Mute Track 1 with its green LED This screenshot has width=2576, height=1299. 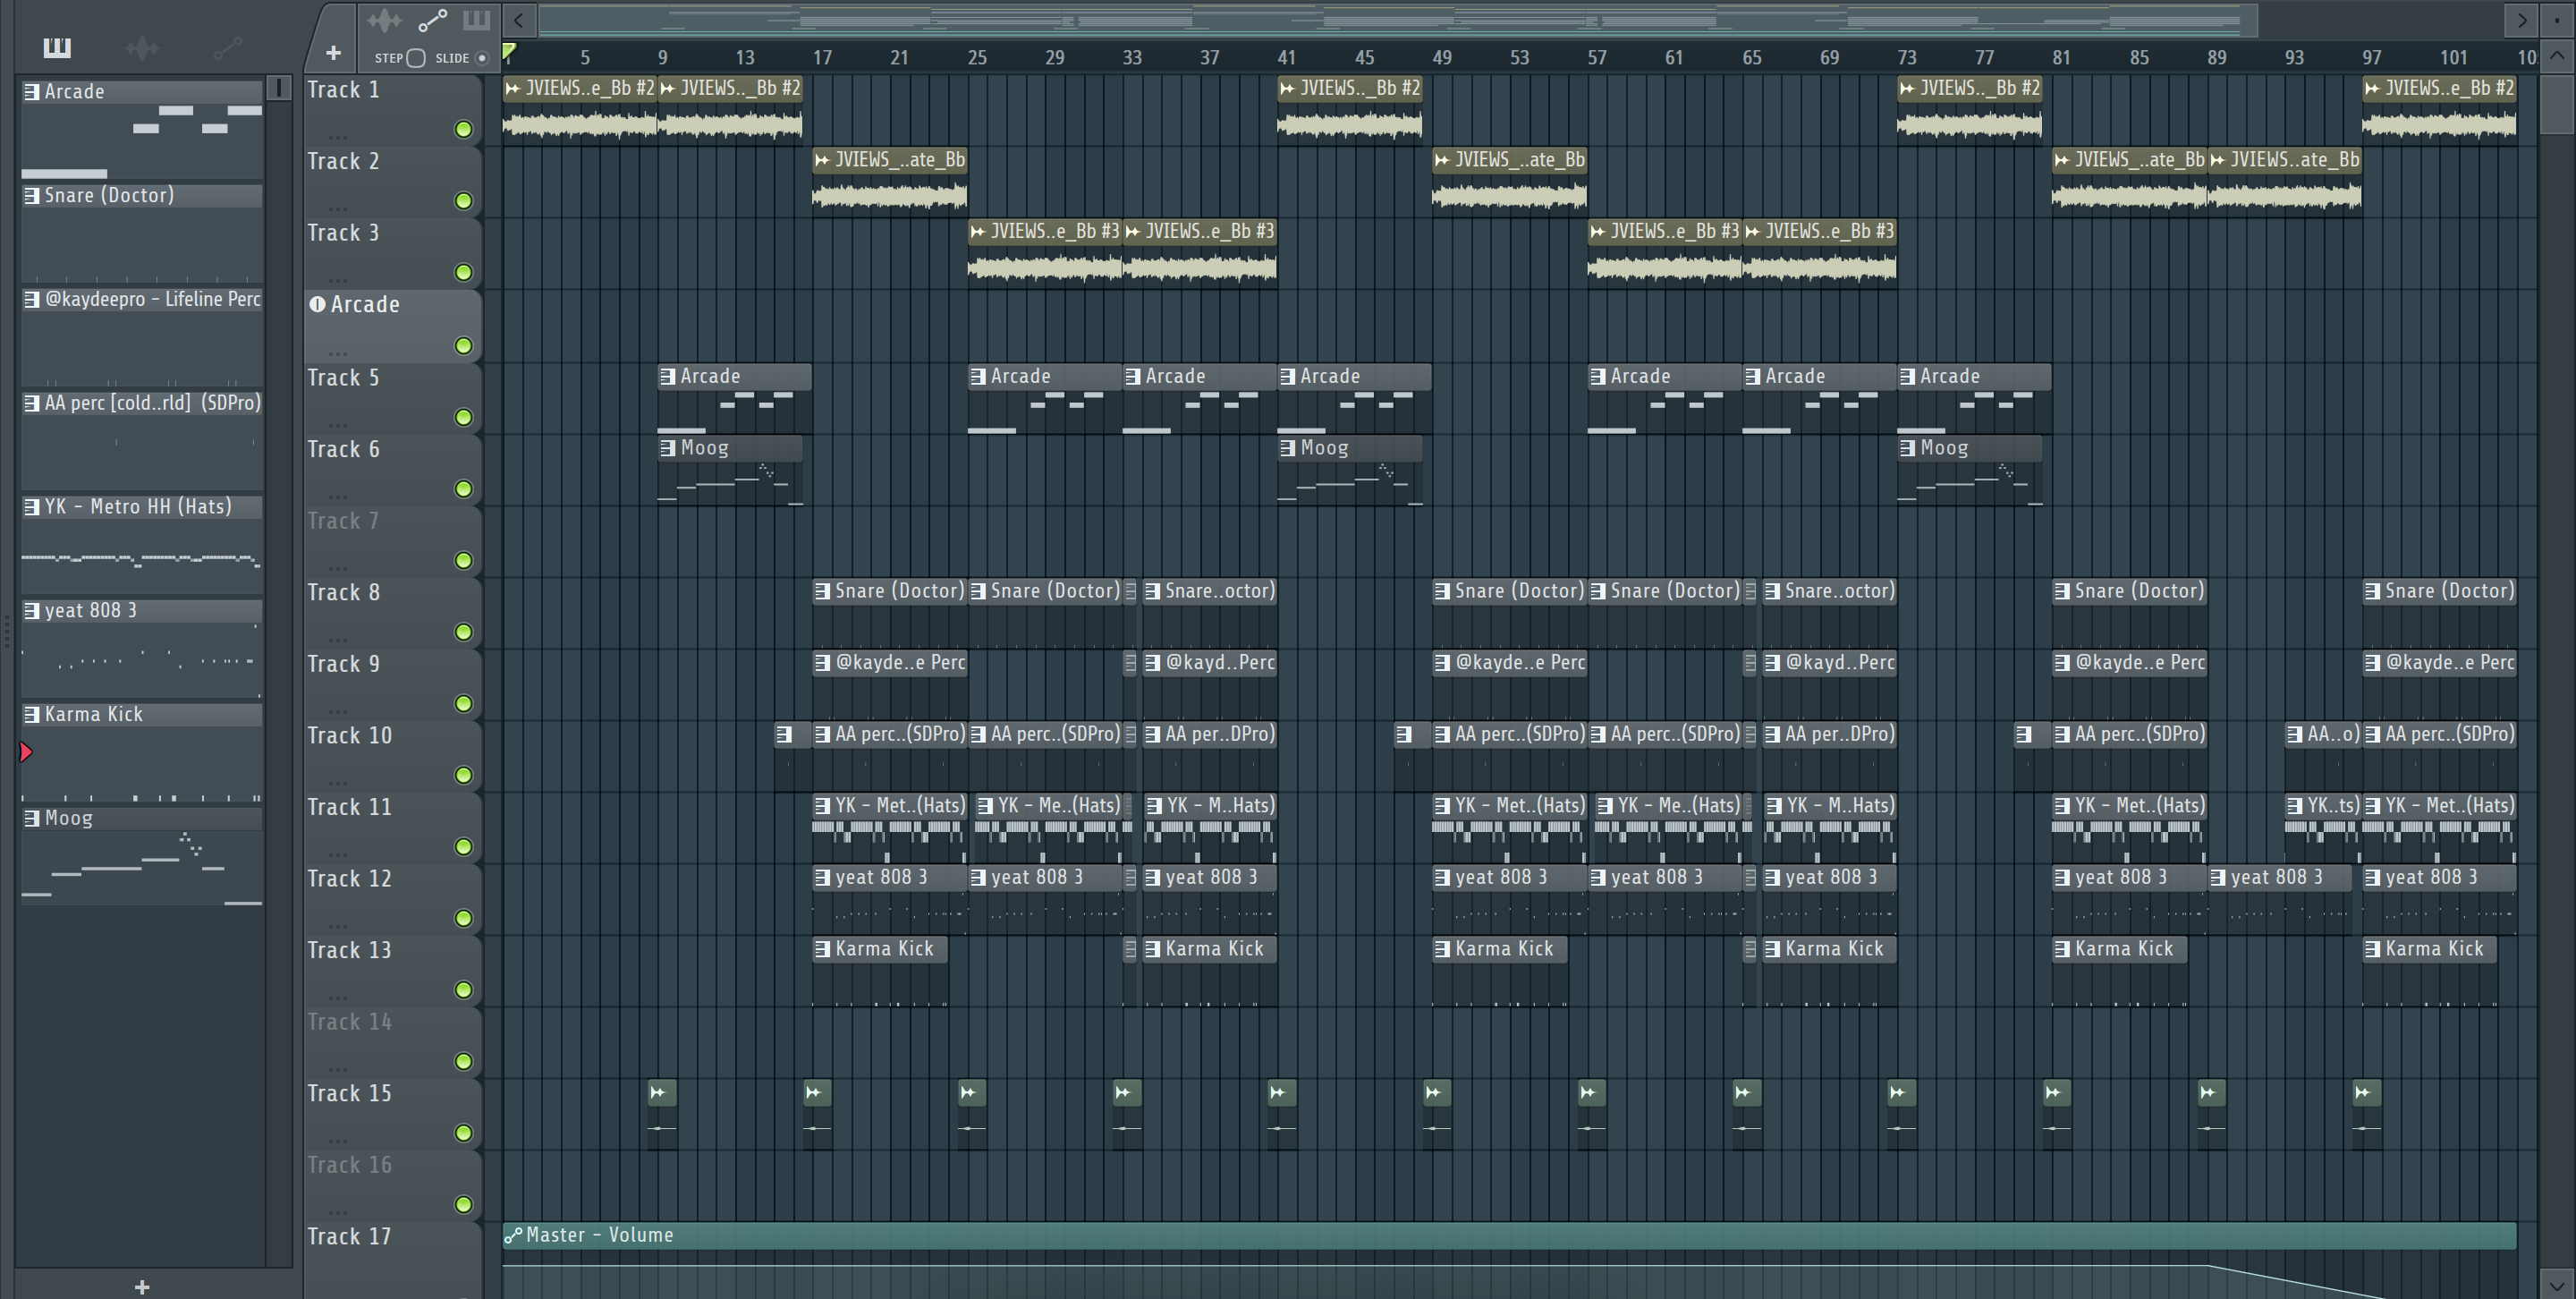pos(464,130)
